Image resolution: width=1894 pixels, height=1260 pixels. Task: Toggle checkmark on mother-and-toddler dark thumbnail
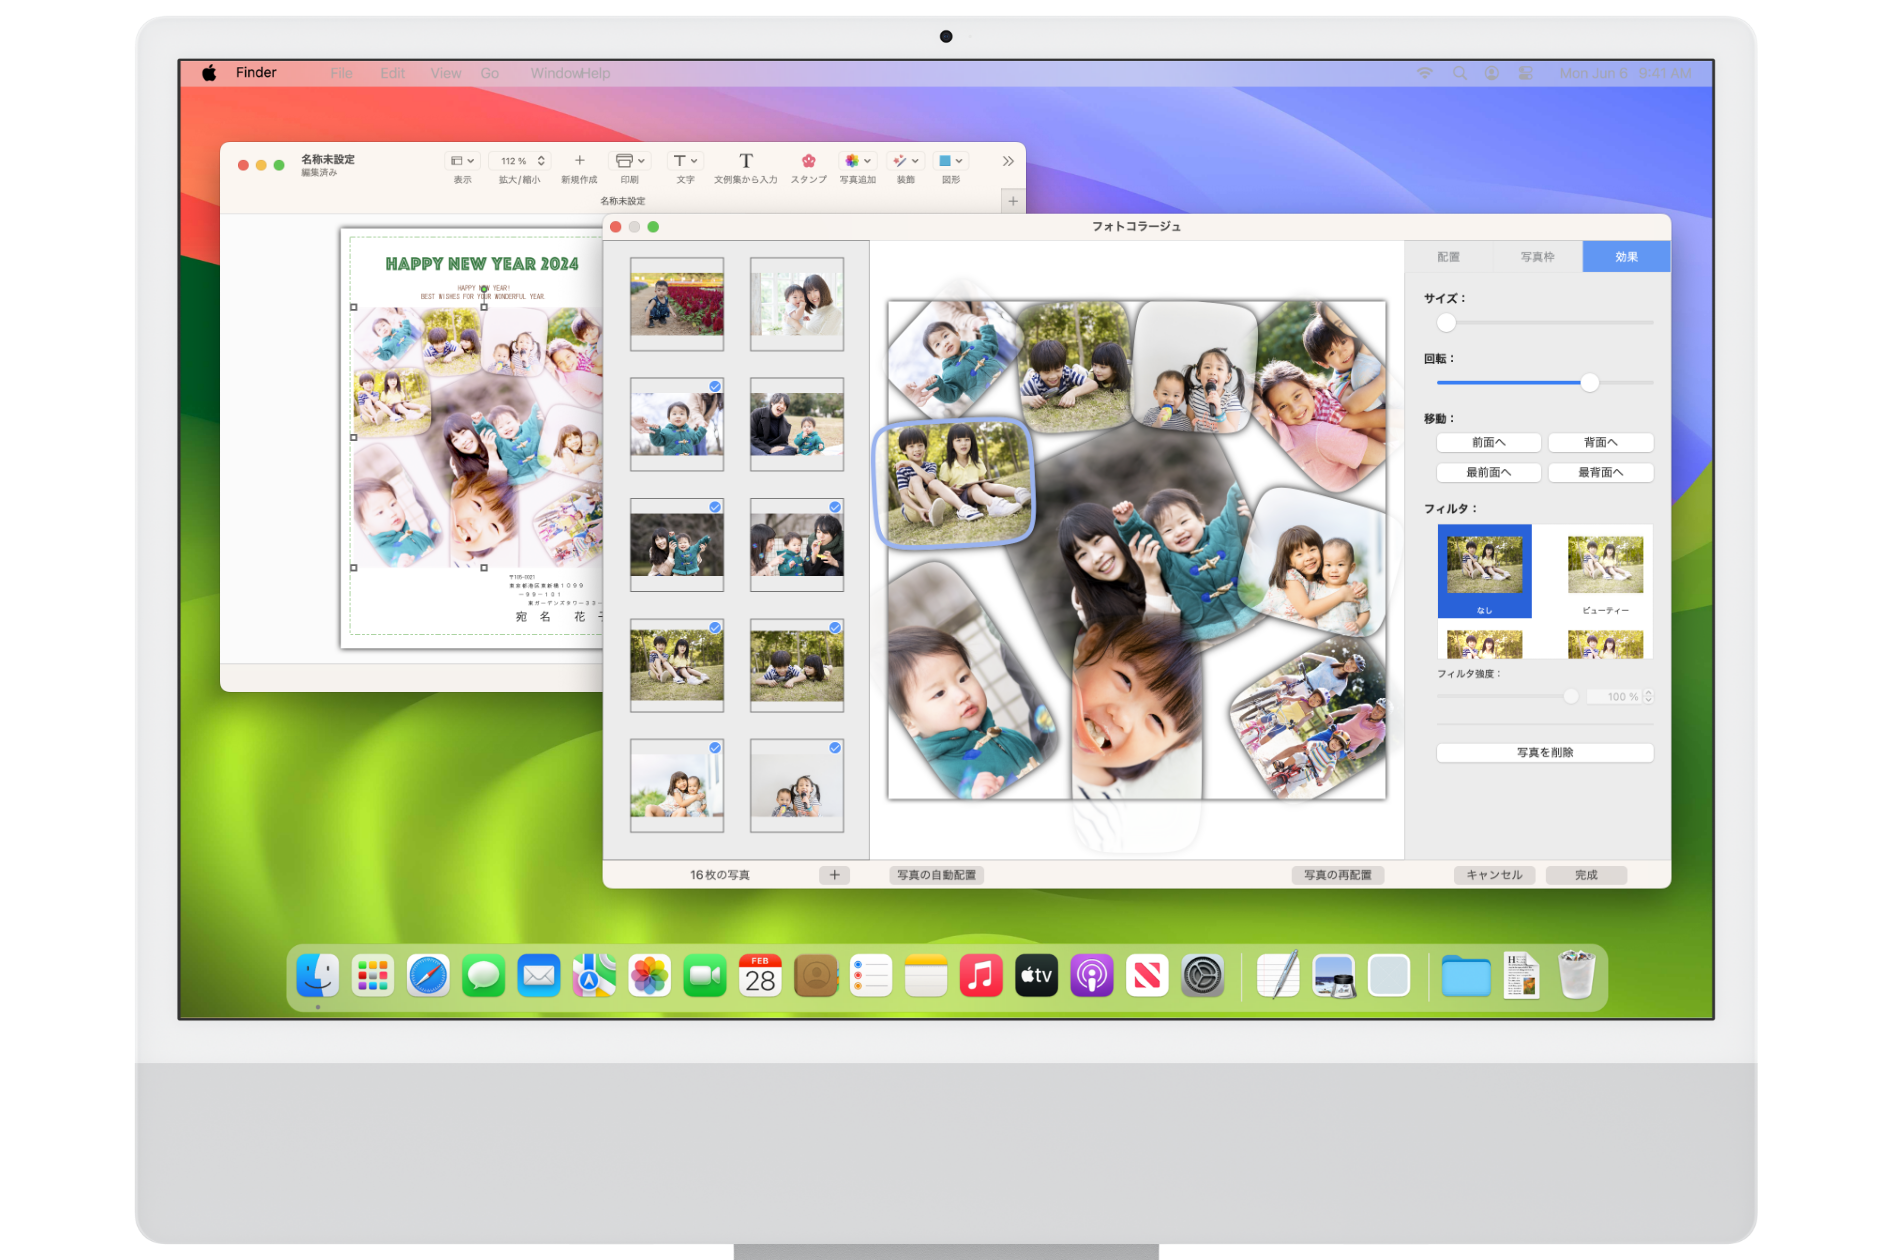coord(715,507)
